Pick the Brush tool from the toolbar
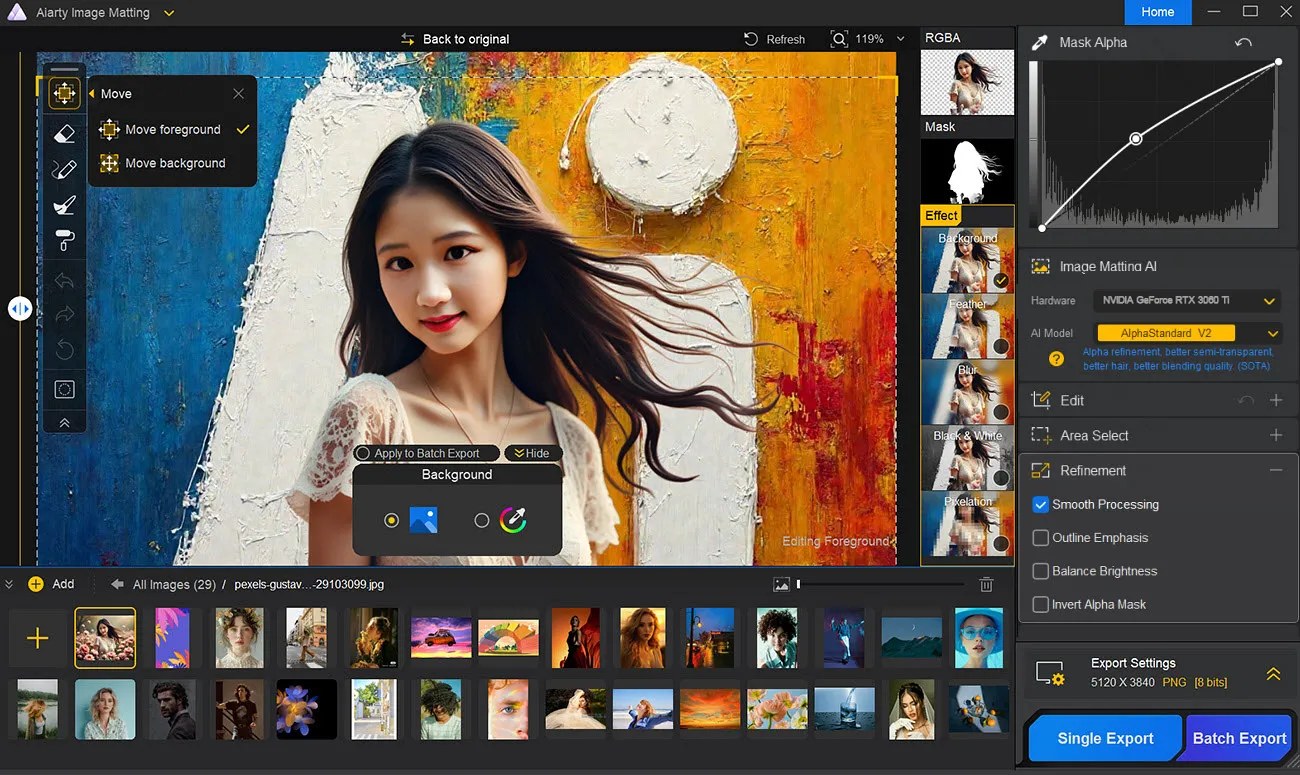This screenshot has width=1300, height=775. [64, 204]
